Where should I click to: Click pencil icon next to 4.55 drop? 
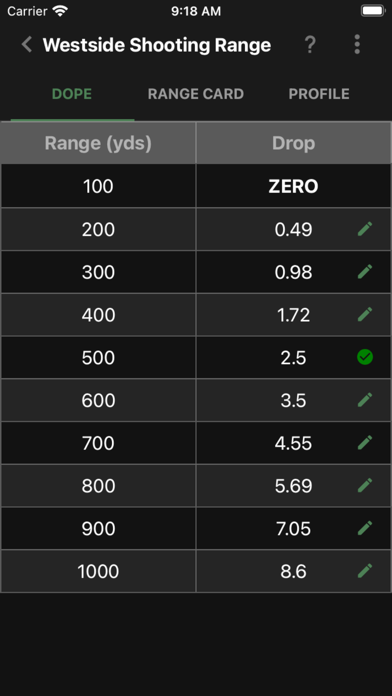pos(365,443)
